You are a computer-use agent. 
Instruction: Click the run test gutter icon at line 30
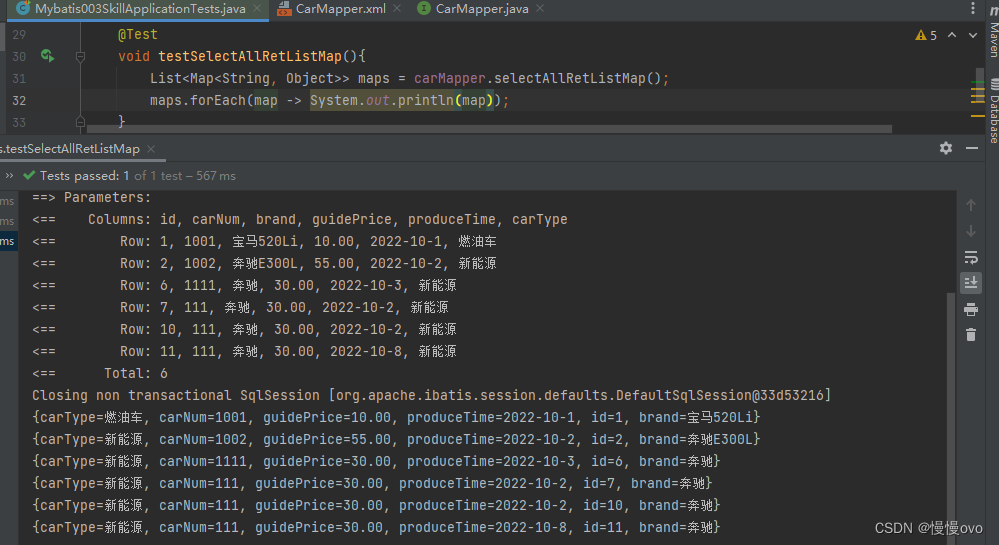(x=47, y=56)
